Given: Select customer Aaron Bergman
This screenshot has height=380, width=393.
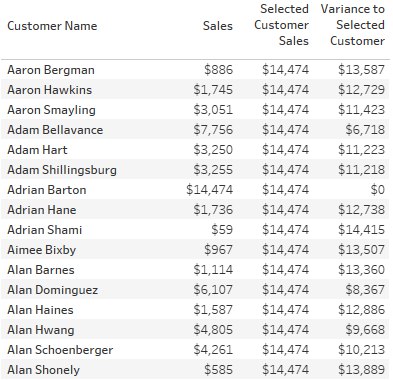Looking at the screenshot, I should (x=51, y=70).
